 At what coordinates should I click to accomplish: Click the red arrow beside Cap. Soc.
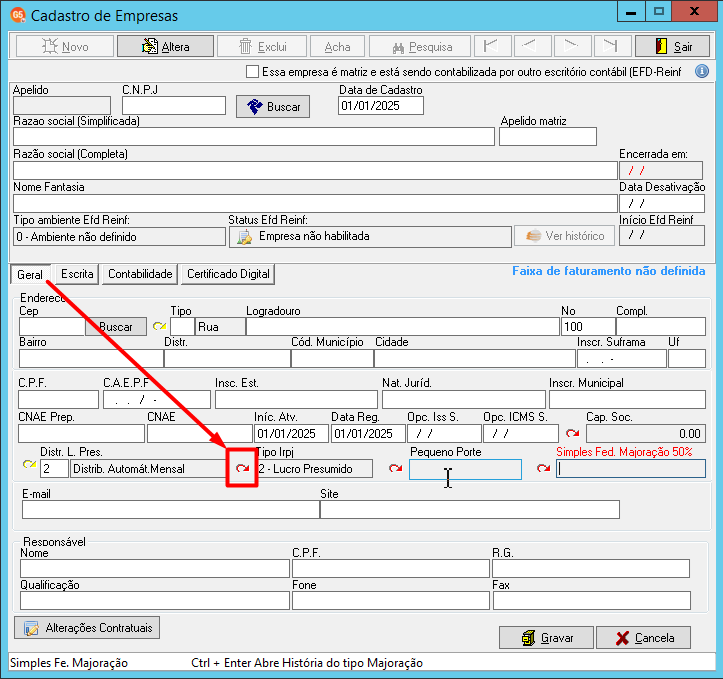click(x=572, y=433)
